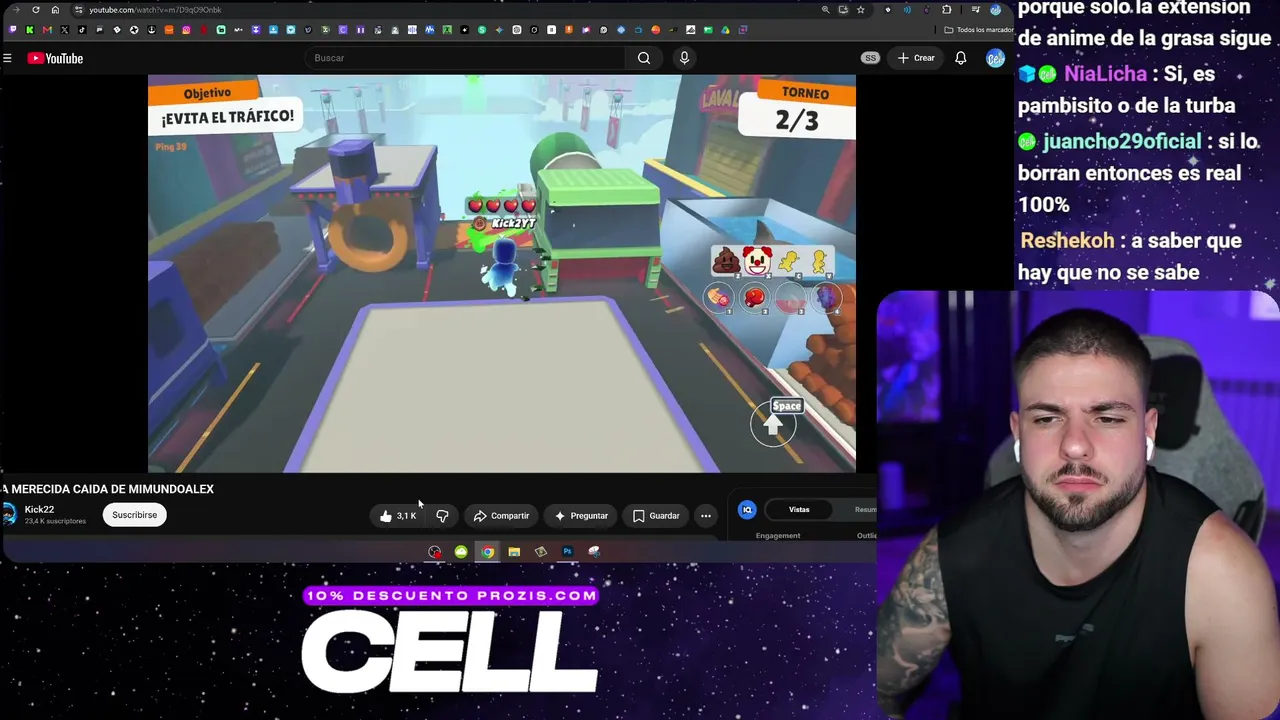Open the Gmail bookmark
The height and width of the screenshot is (720, 1280).
click(47, 30)
